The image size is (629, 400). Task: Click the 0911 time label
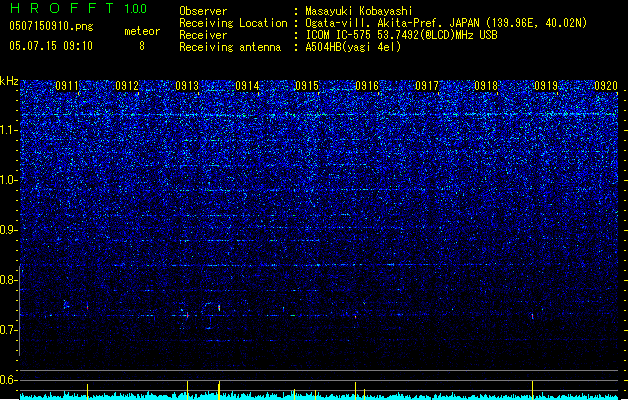point(67,86)
